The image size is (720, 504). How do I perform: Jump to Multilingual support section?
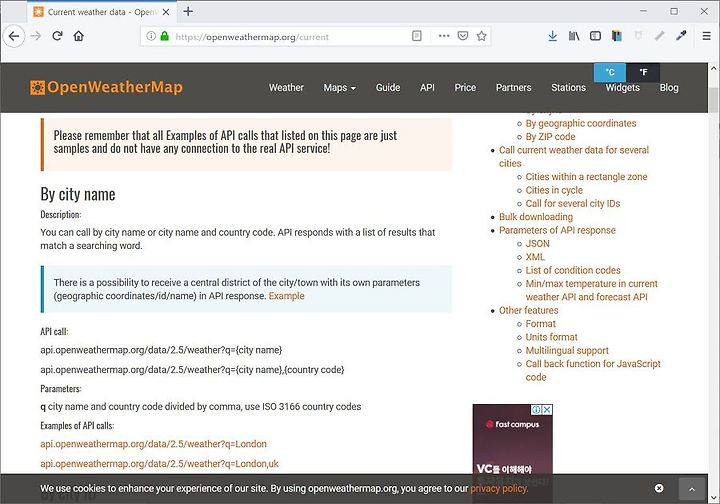[567, 350]
